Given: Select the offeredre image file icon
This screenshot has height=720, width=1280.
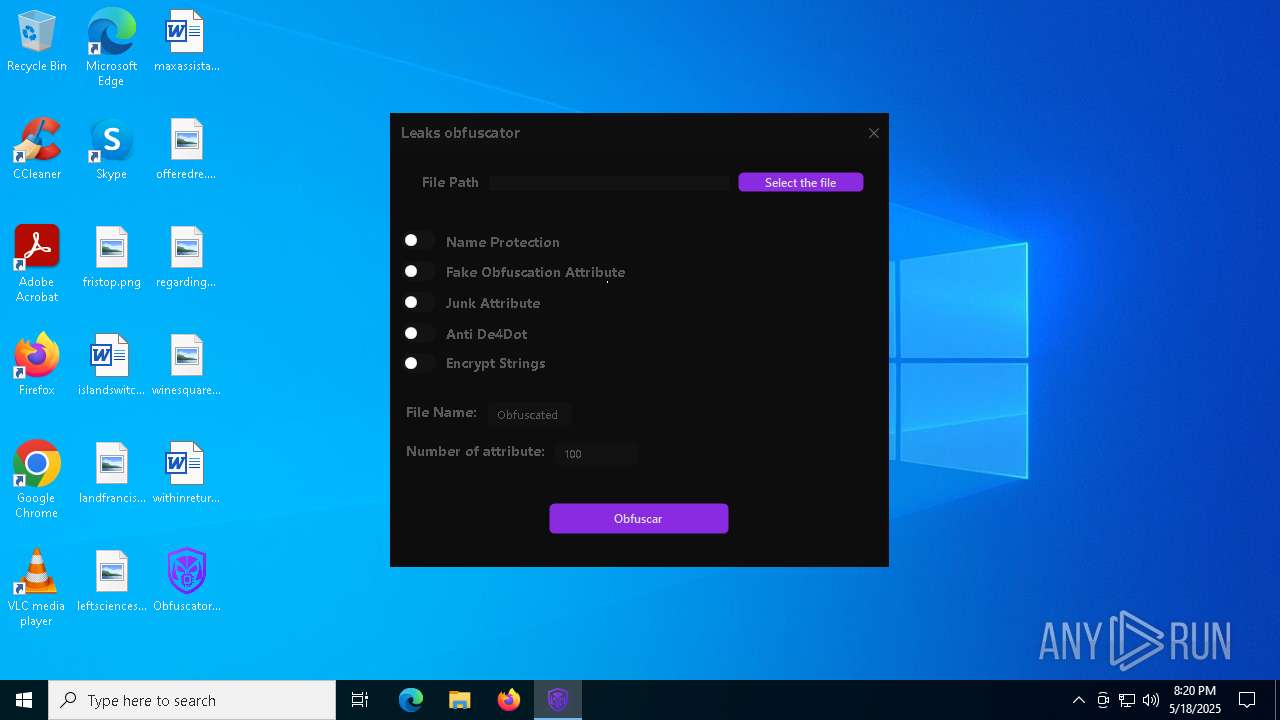Looking at the screenshot, I should coord(186,150).
